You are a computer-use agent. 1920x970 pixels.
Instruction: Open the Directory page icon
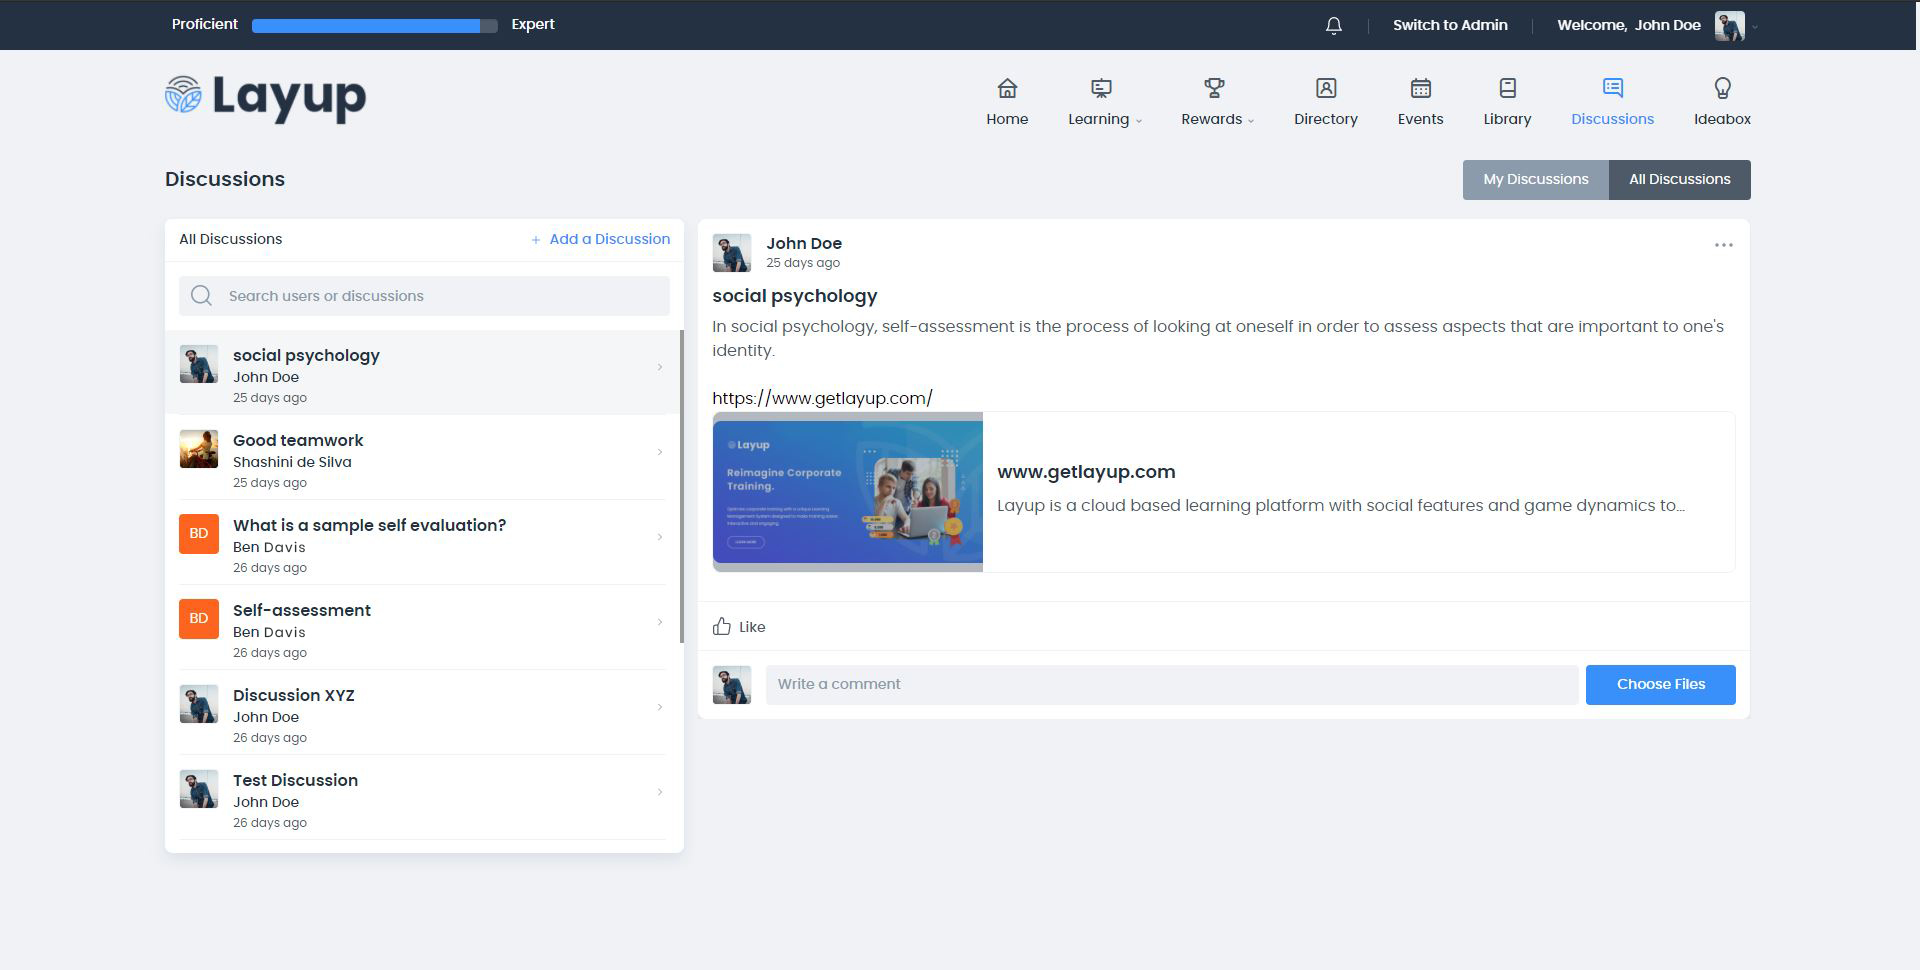pos(1325,89)
